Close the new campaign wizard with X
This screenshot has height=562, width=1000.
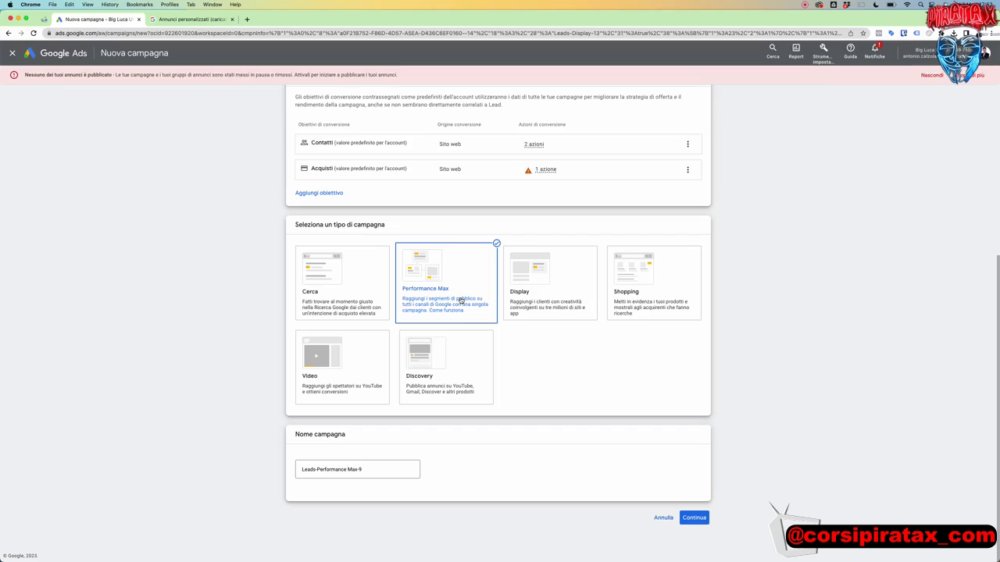tap(12, 54)
